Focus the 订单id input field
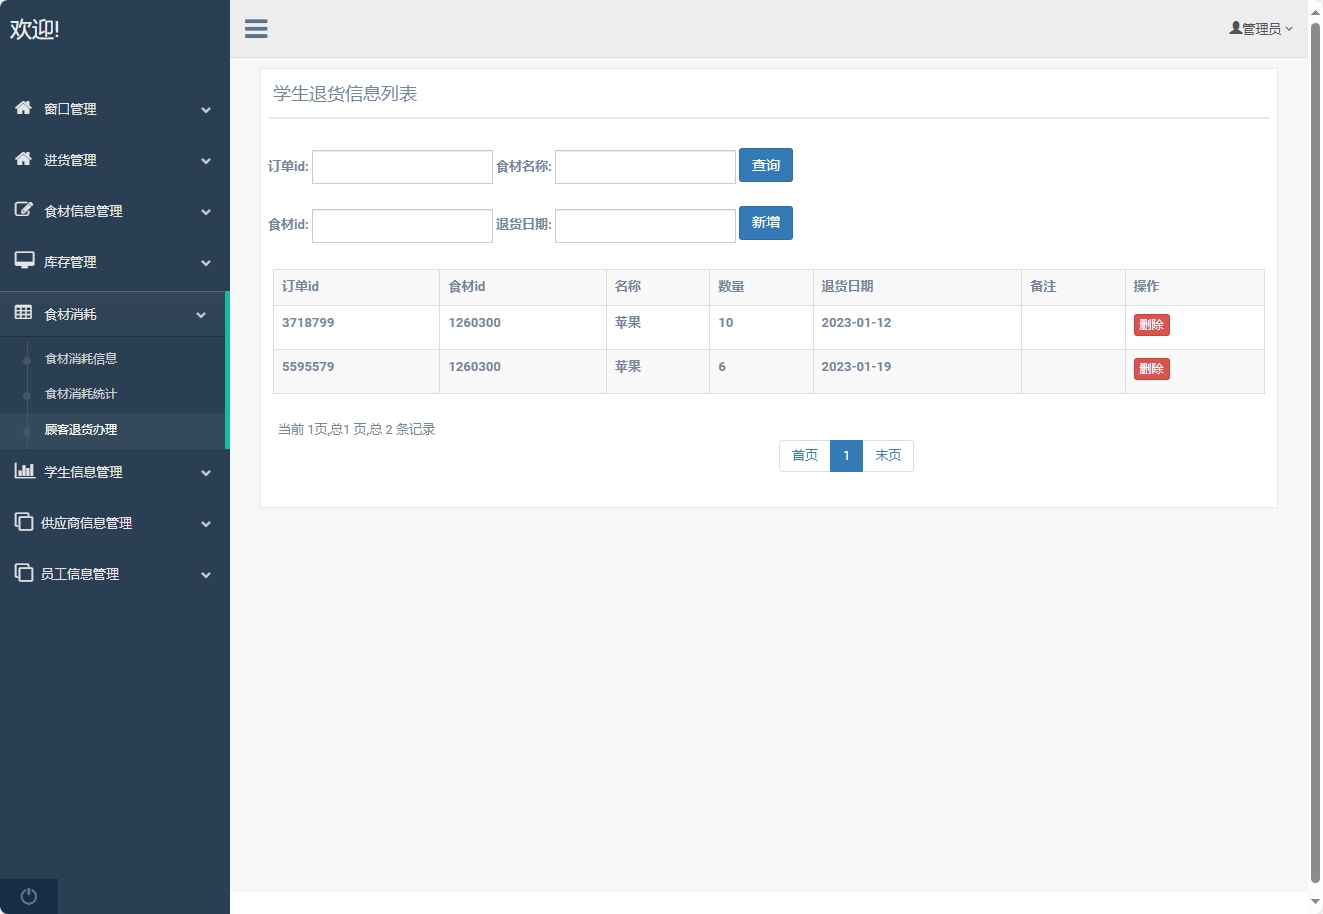The width and height of the screenshot is (1323, 914). pyautogui.click(x=402, y=167)
